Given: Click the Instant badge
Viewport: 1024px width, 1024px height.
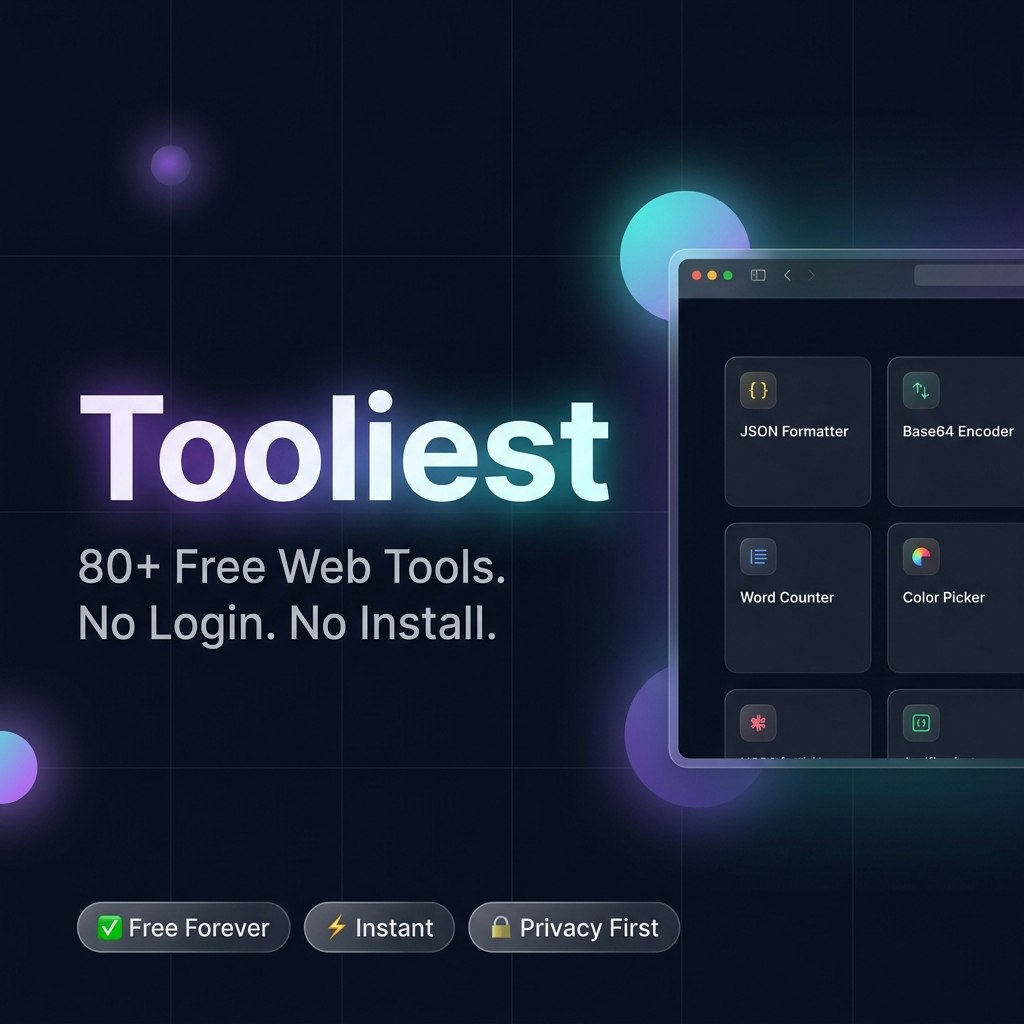Looking at the screenshot, I should click(379, 927).
